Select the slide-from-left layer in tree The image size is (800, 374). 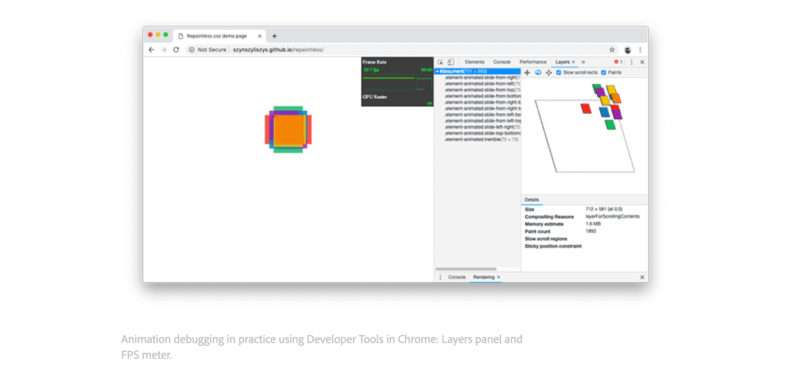[x=482, y=84]
